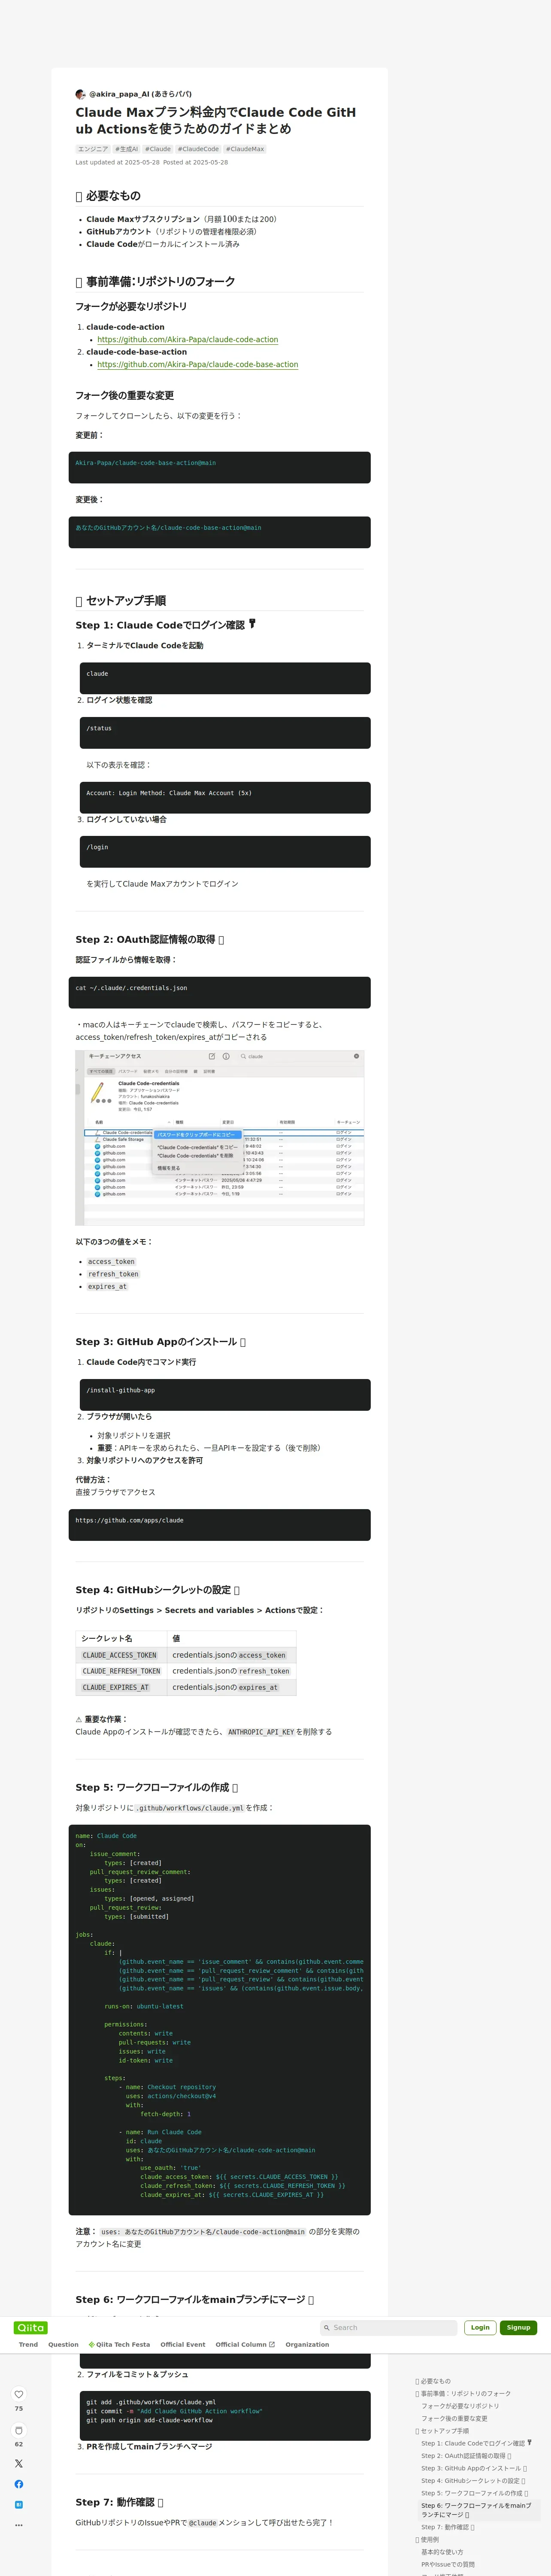This screenshot has width=551, height=2576.
Task: Click the cat ~/.claude/.credentials.json code block
Action: (x=220, y=993)
